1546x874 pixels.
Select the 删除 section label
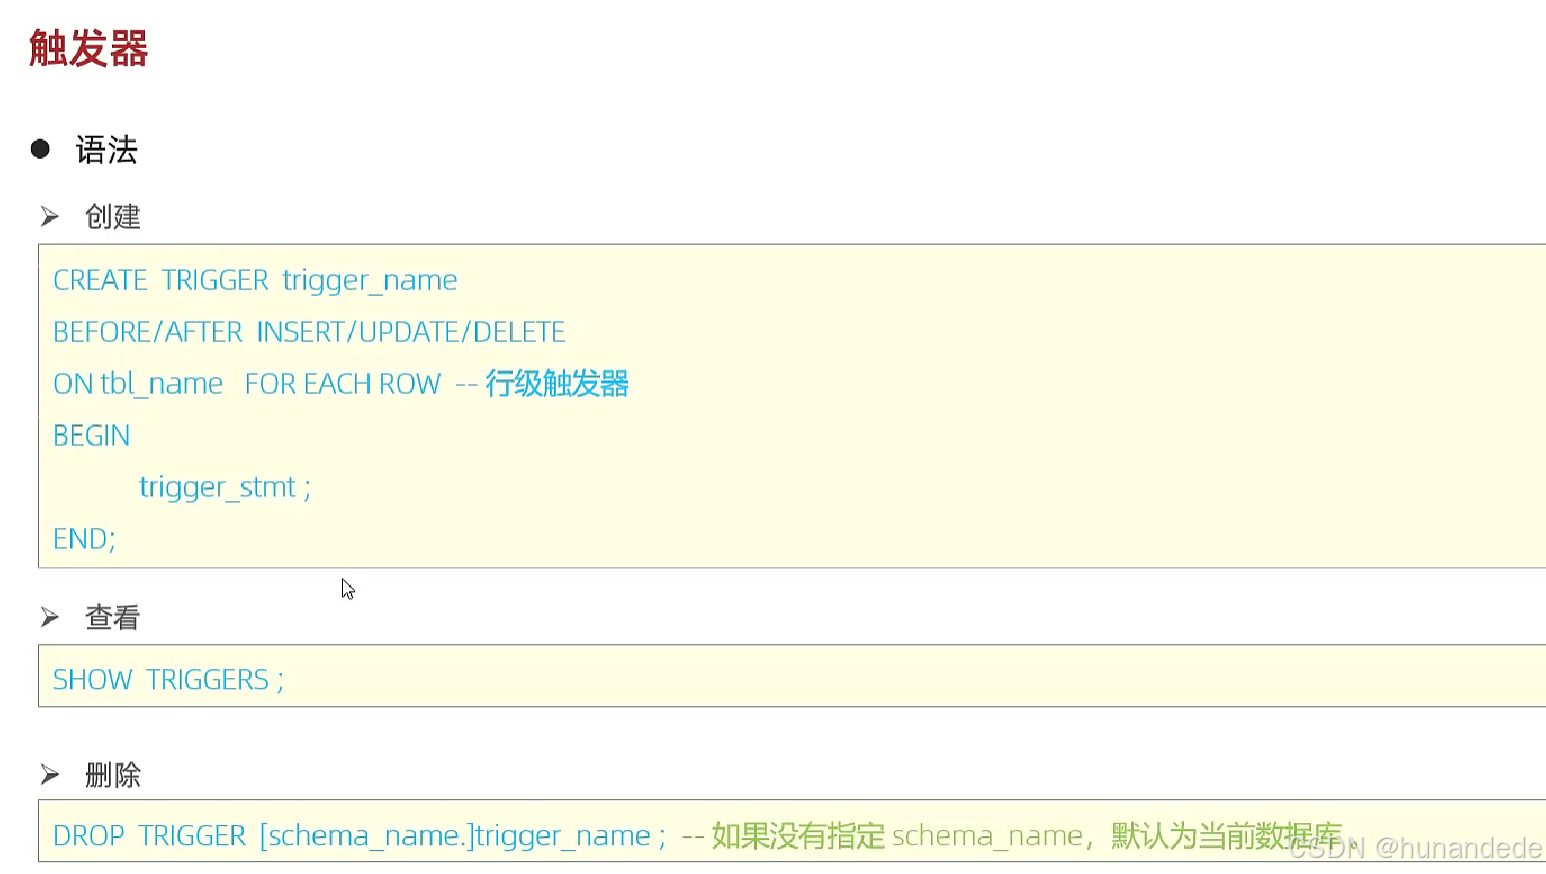tap(113, 774)
